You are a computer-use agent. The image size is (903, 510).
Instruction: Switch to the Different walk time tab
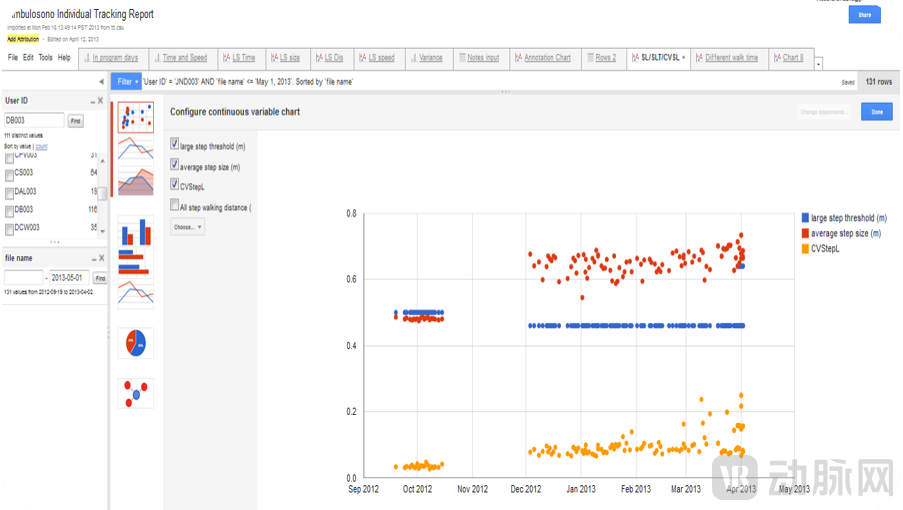click(x=729, y=58)
